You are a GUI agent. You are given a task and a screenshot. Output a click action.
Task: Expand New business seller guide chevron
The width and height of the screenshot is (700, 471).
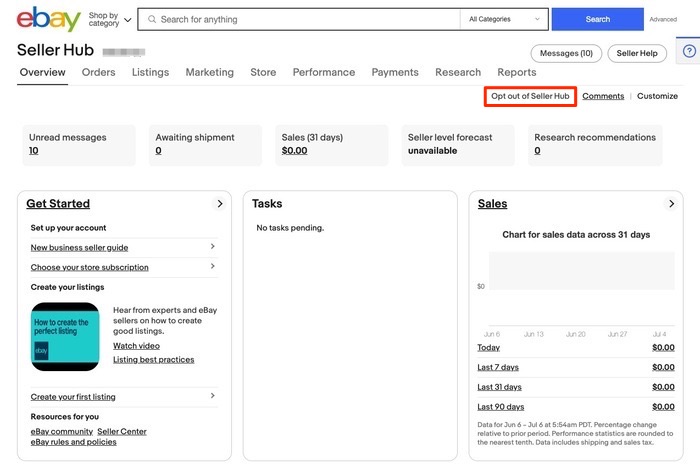(x=213, y=247)
